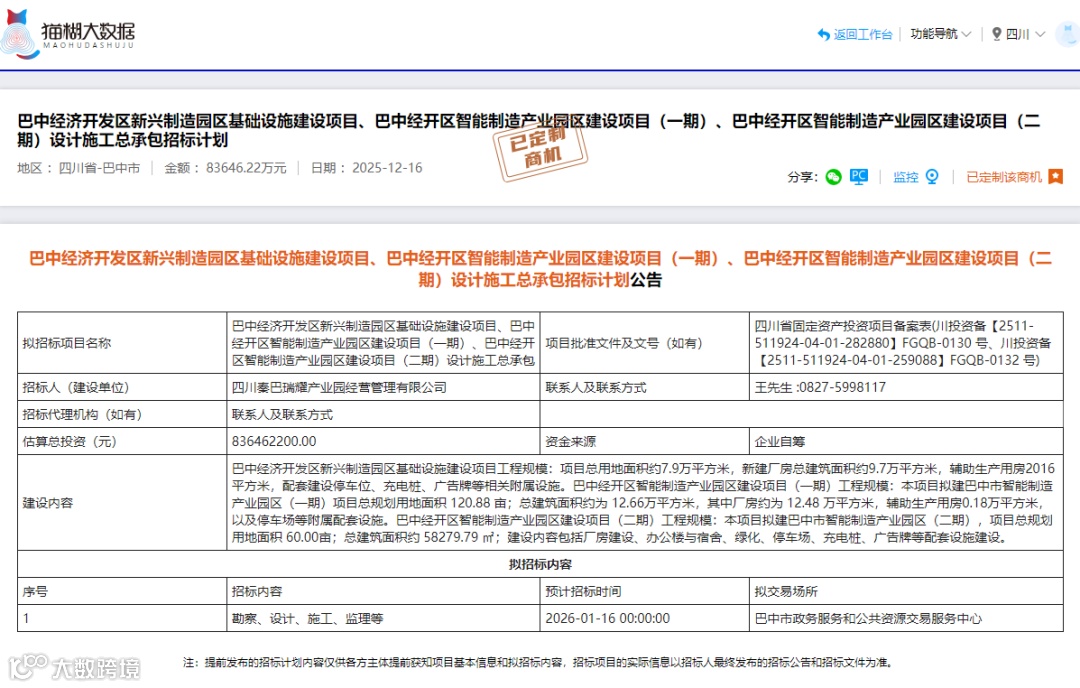Click the 建设内容 label cell
Viewport: 1080px width, 688px height.
click(122, 503)
